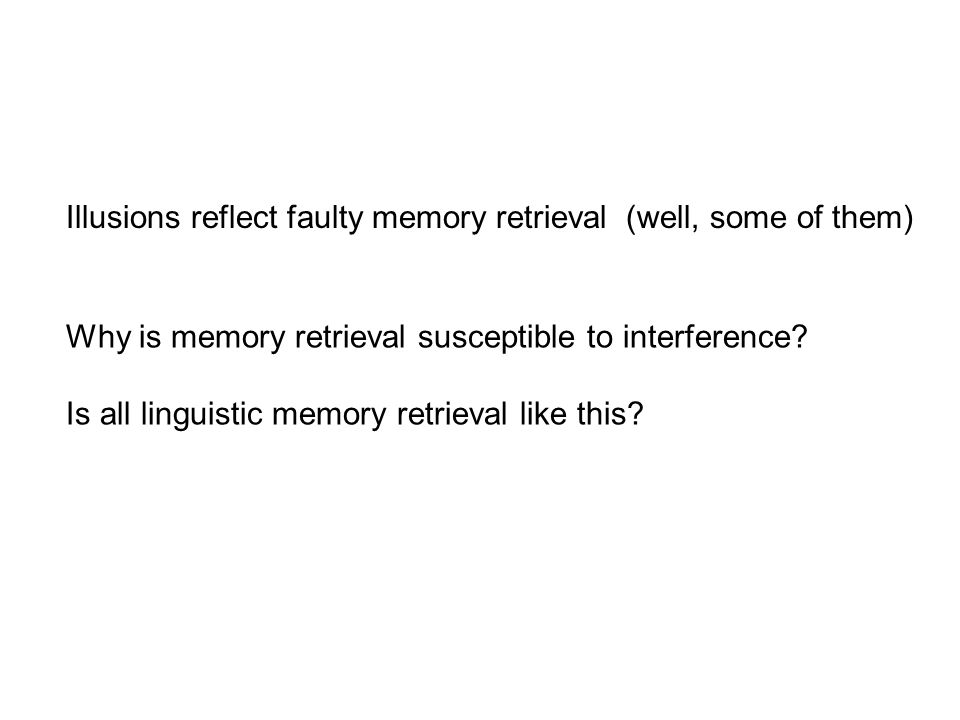Click "retrieval" in the "Why is" question

tap(350, 337)
